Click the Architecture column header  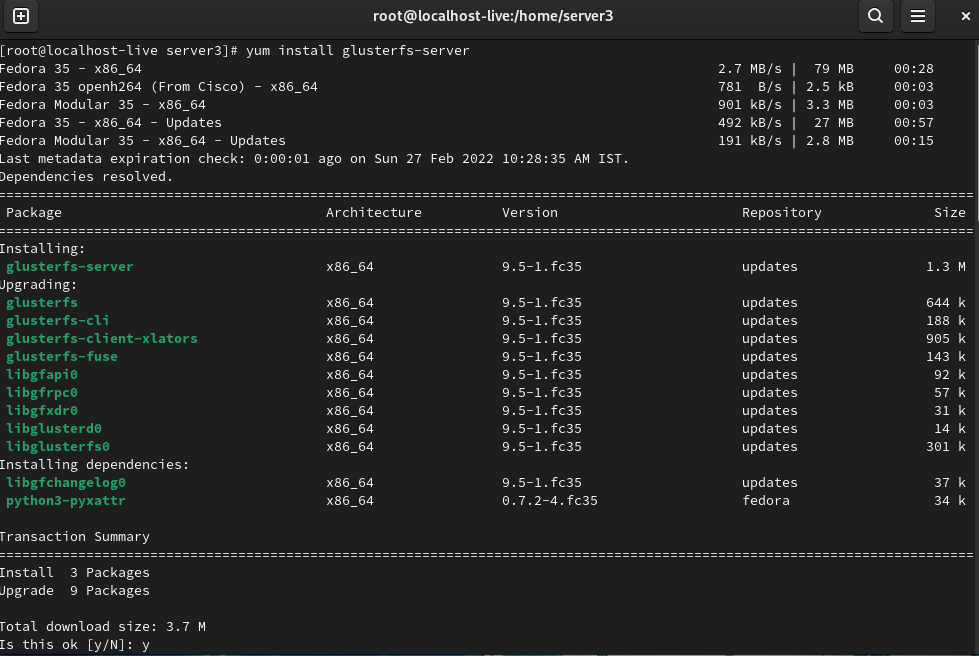pos(373,212)
